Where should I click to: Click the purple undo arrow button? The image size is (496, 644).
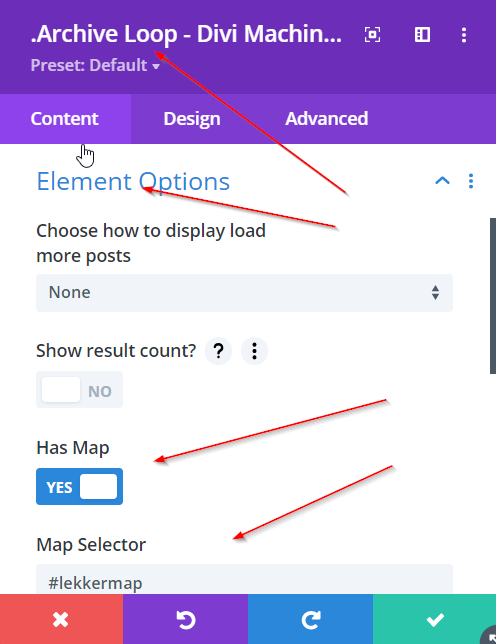pos(186,619)
